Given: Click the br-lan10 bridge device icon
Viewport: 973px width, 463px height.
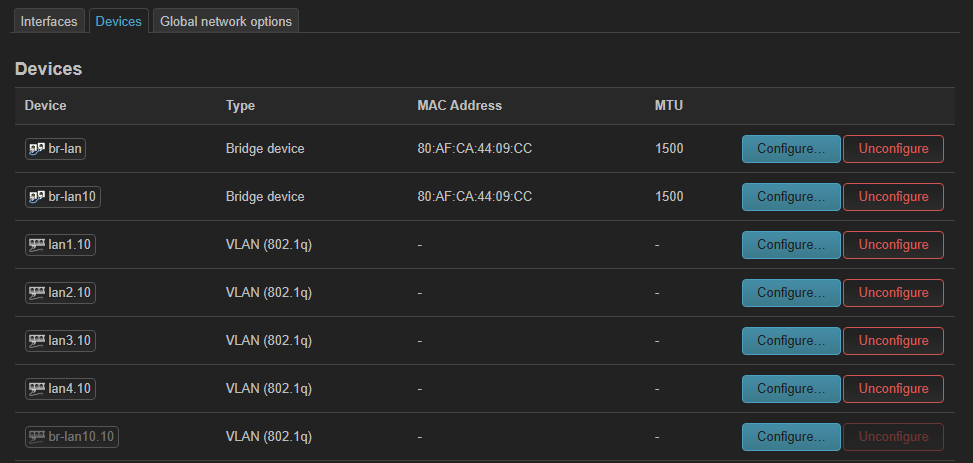Looking at the screenshot, I should click(37, 197).
